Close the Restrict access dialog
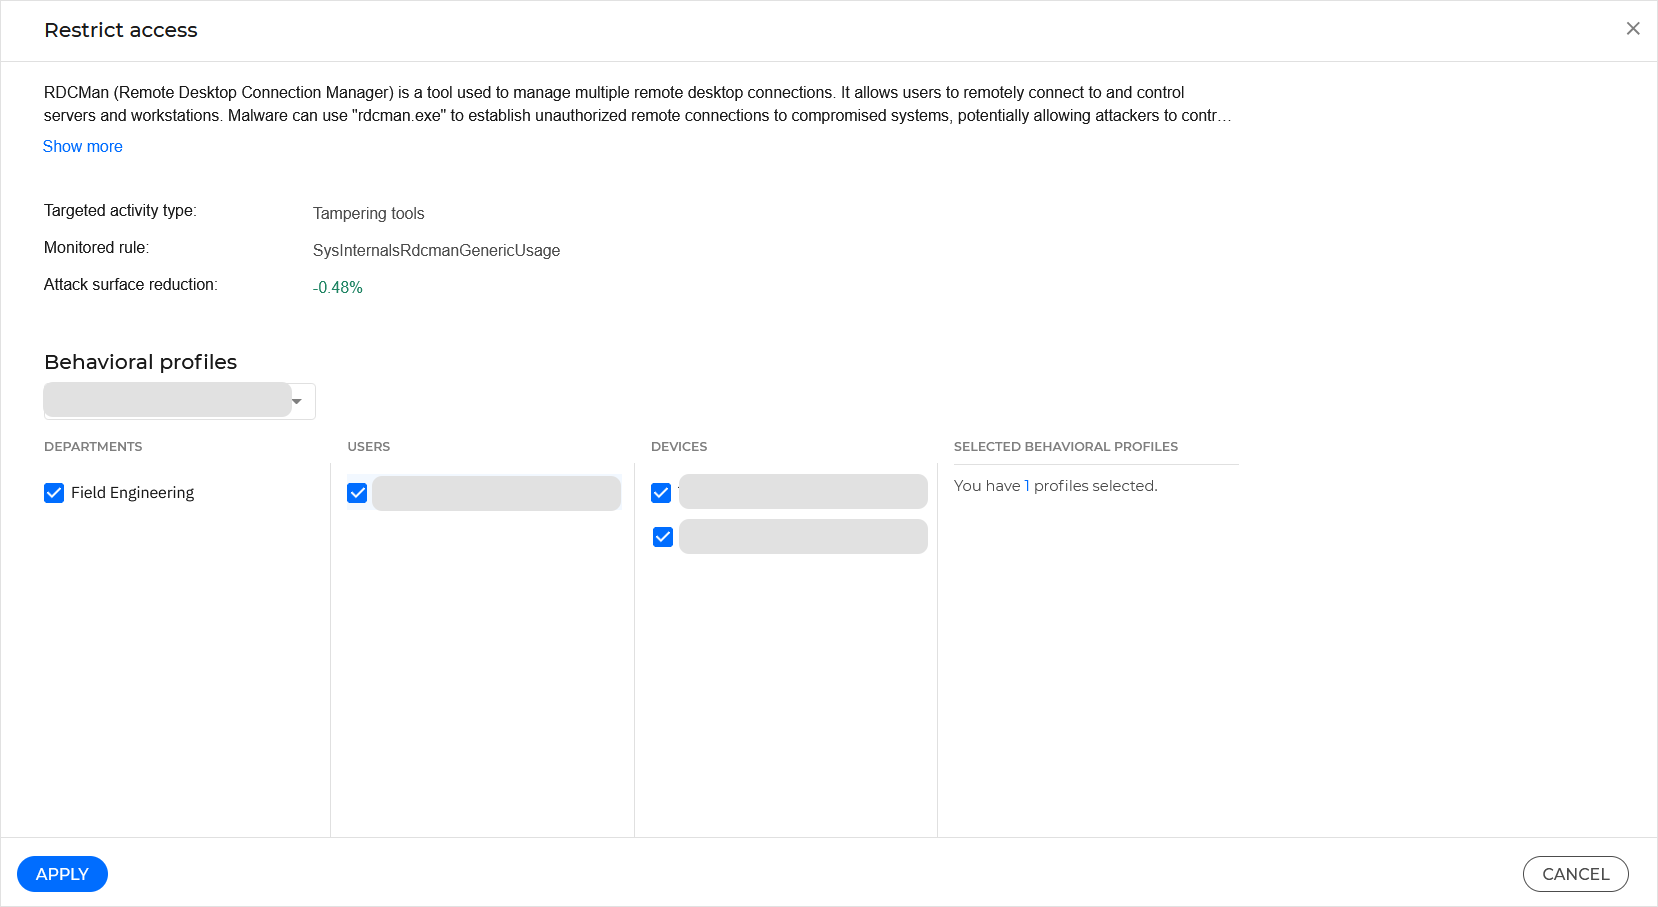 point(1633,28)
